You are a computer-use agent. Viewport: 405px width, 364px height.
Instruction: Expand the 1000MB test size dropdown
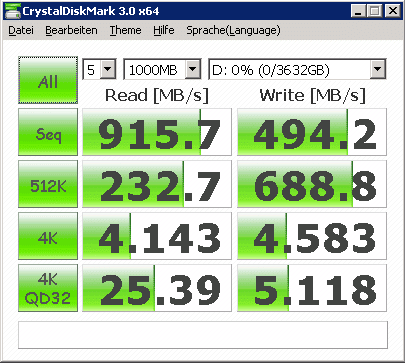(162, 69)
